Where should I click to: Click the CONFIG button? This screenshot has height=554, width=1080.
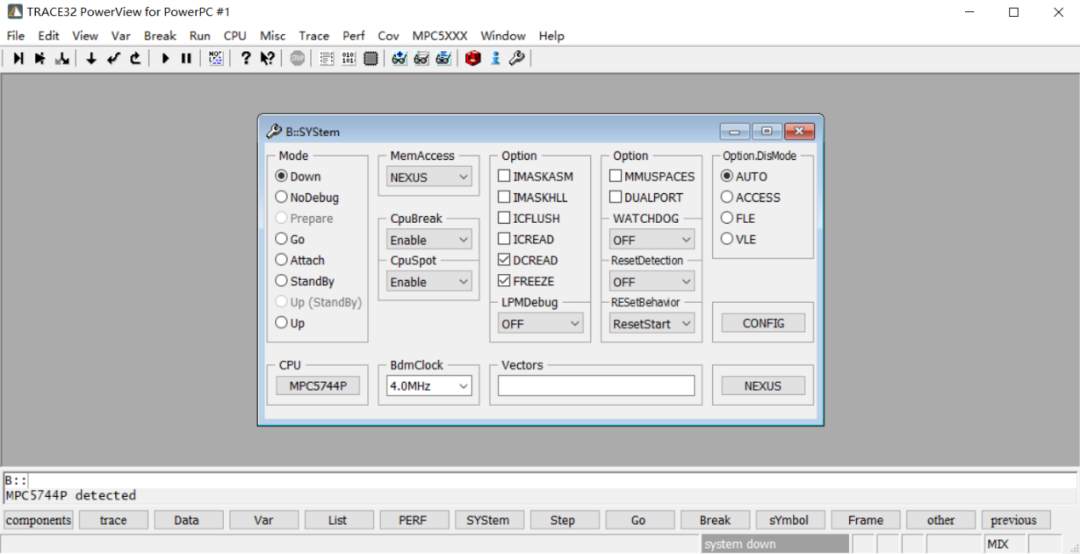[x=763, y=324]
